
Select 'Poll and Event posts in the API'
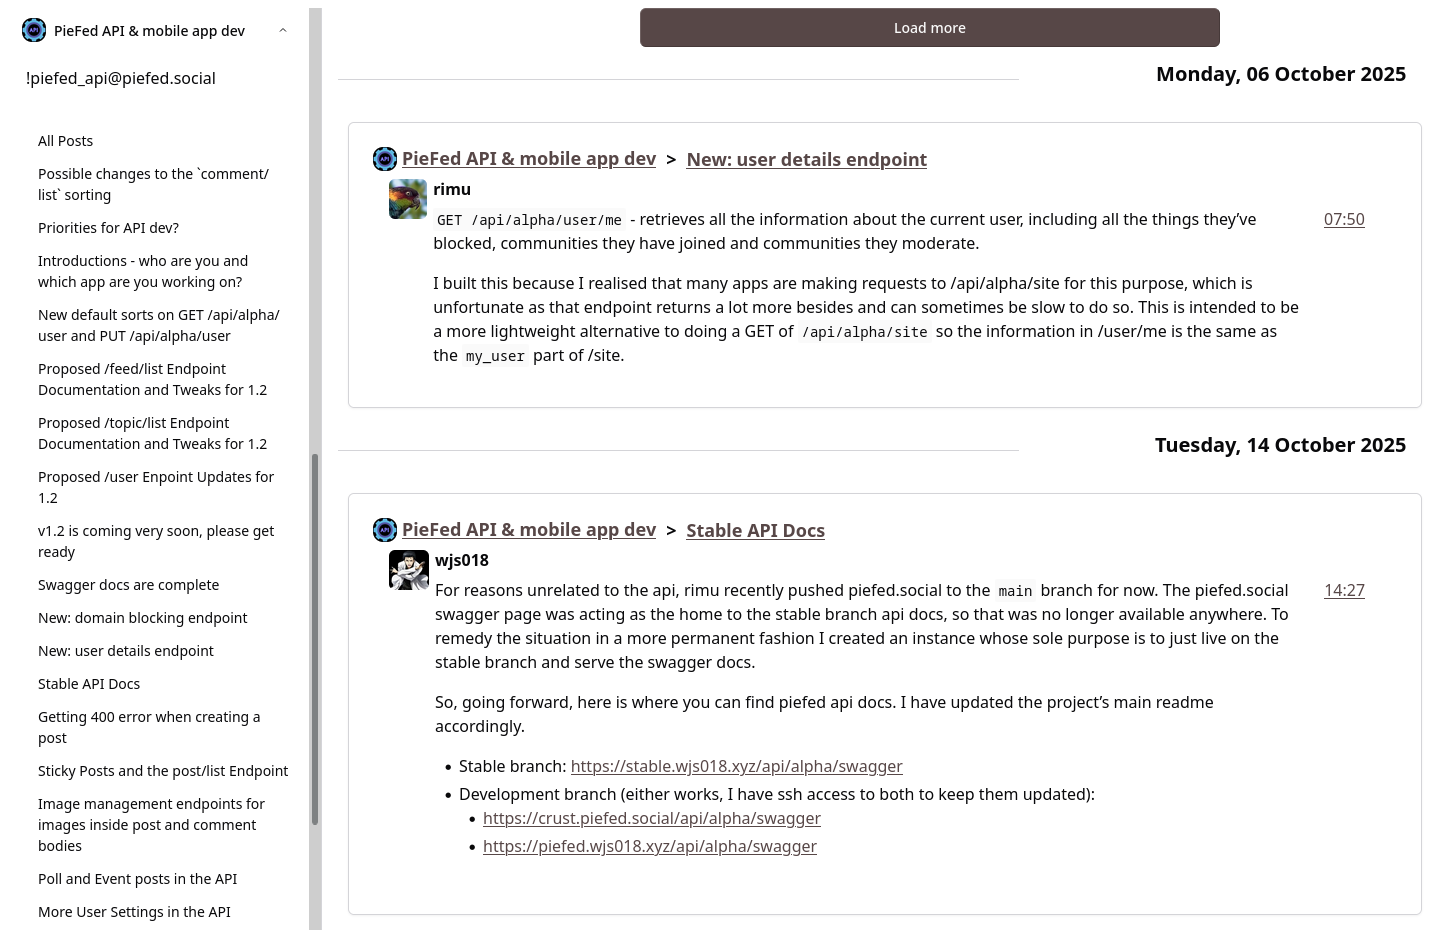(137, 879)
